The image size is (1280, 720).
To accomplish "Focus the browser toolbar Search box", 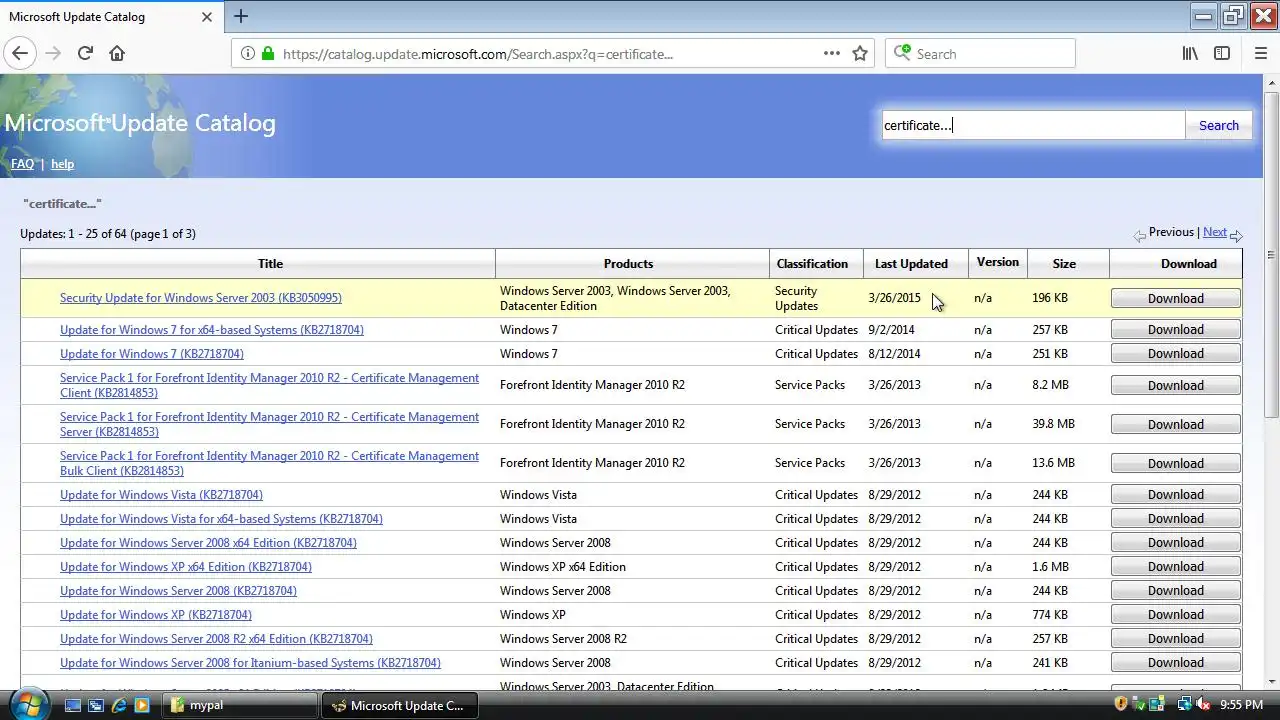I will (980, 54).
